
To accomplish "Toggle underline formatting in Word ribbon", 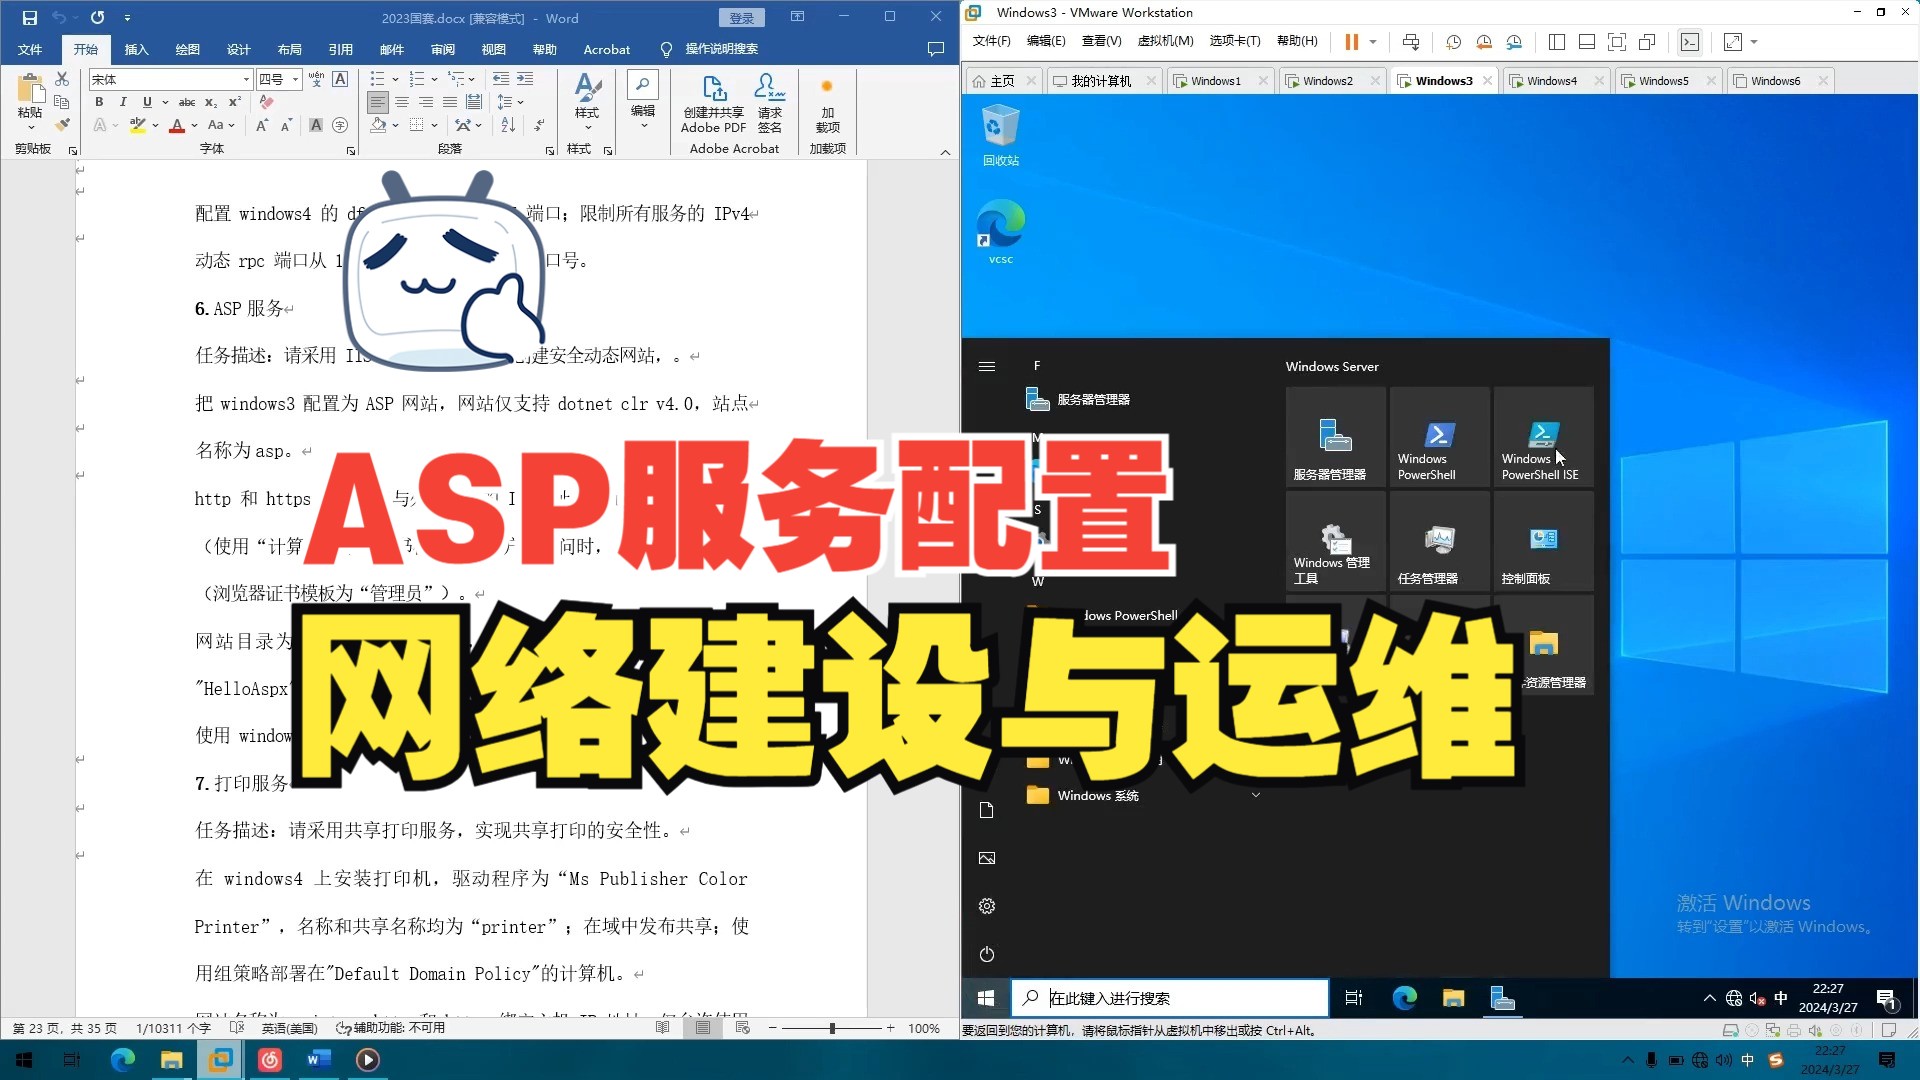I will 149,103.
